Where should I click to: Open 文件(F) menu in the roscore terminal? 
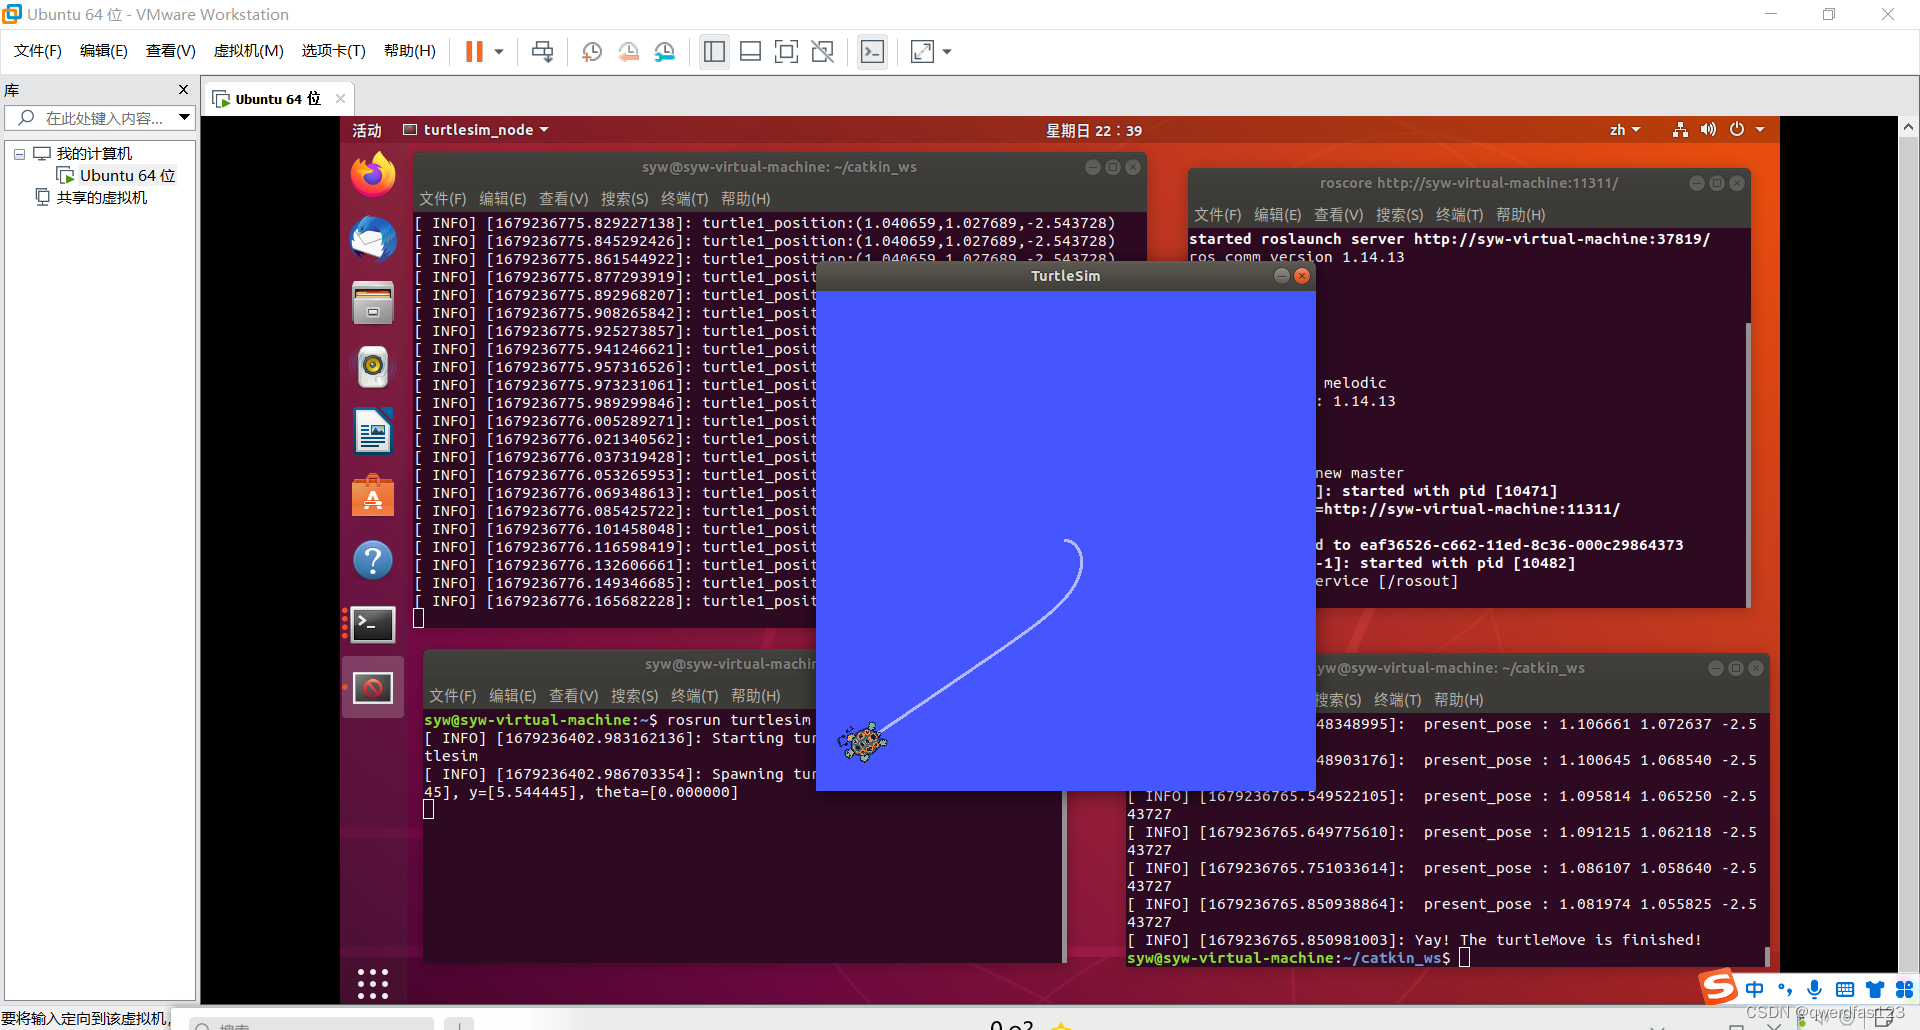pos(1217,215)
